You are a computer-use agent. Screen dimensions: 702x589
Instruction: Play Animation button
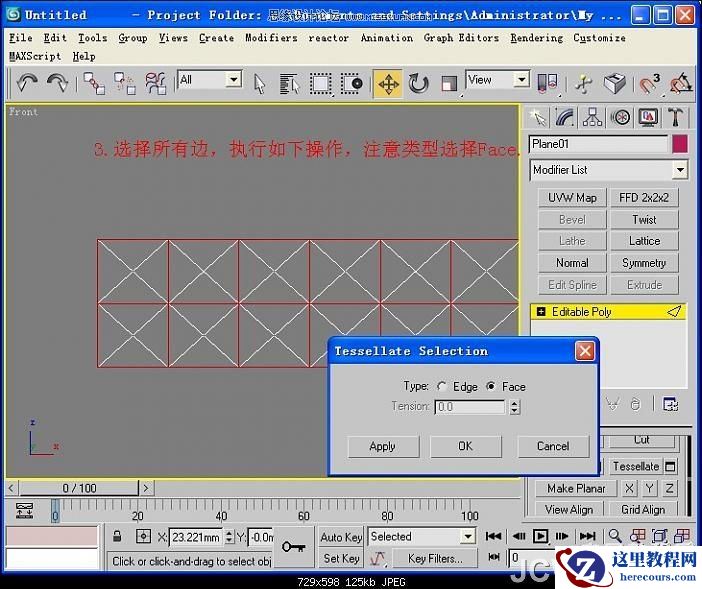point(540,536)
